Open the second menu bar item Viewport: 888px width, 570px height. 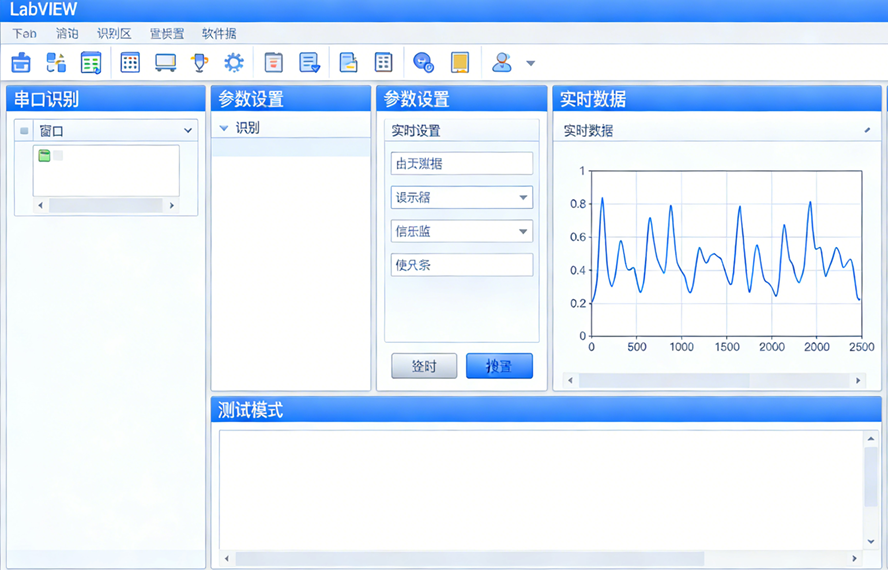[x=67, y=33]
